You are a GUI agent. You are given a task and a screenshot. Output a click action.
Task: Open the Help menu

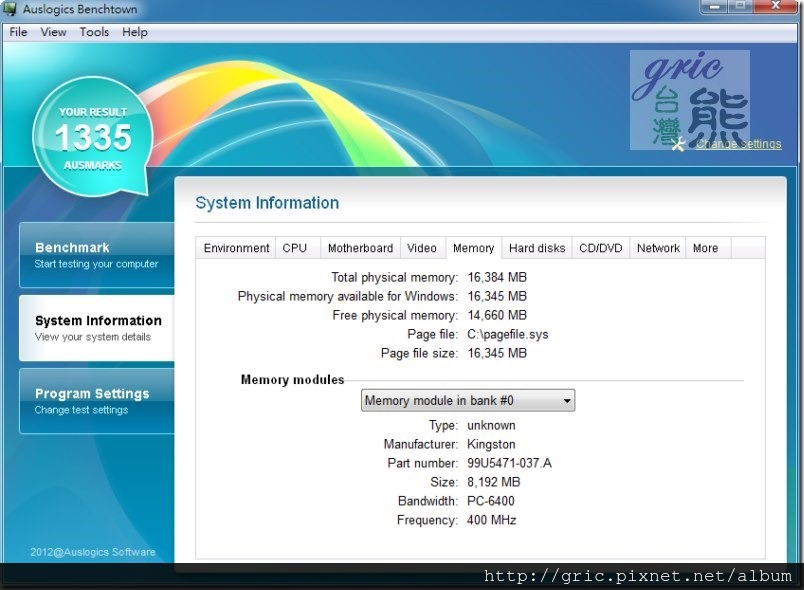pos(135,32)
